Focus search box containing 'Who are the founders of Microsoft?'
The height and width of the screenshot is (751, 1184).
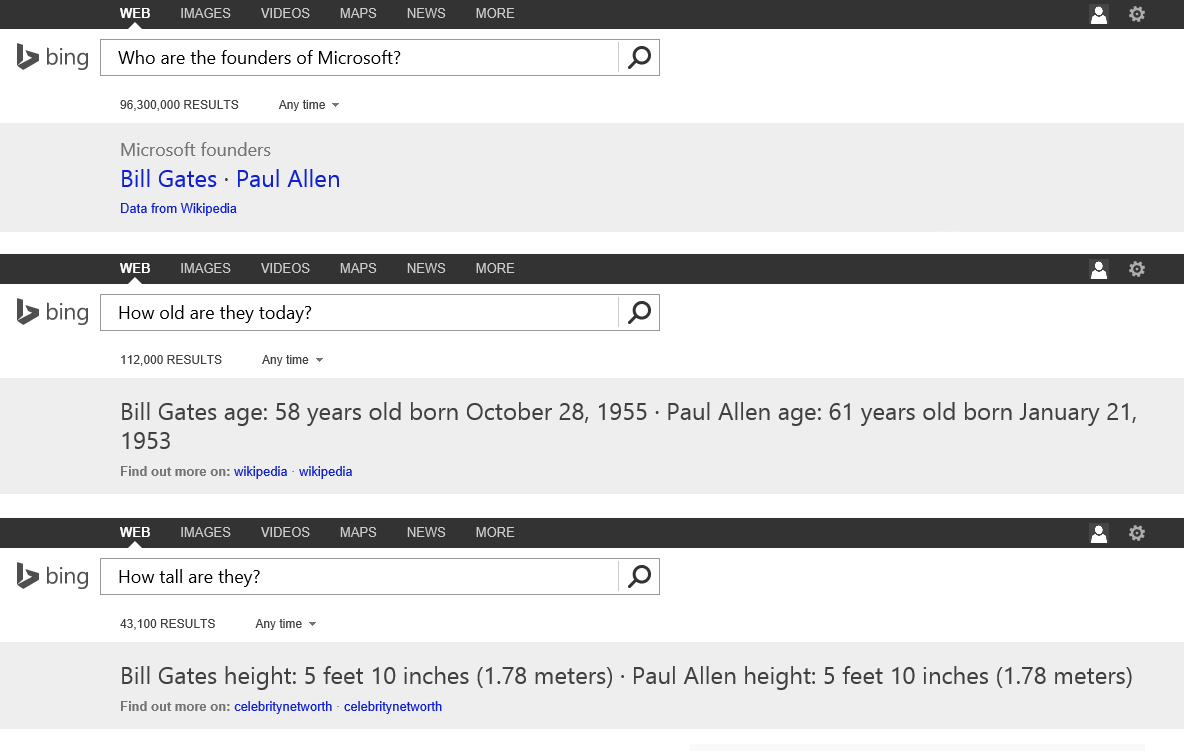[x=359, y=57]
